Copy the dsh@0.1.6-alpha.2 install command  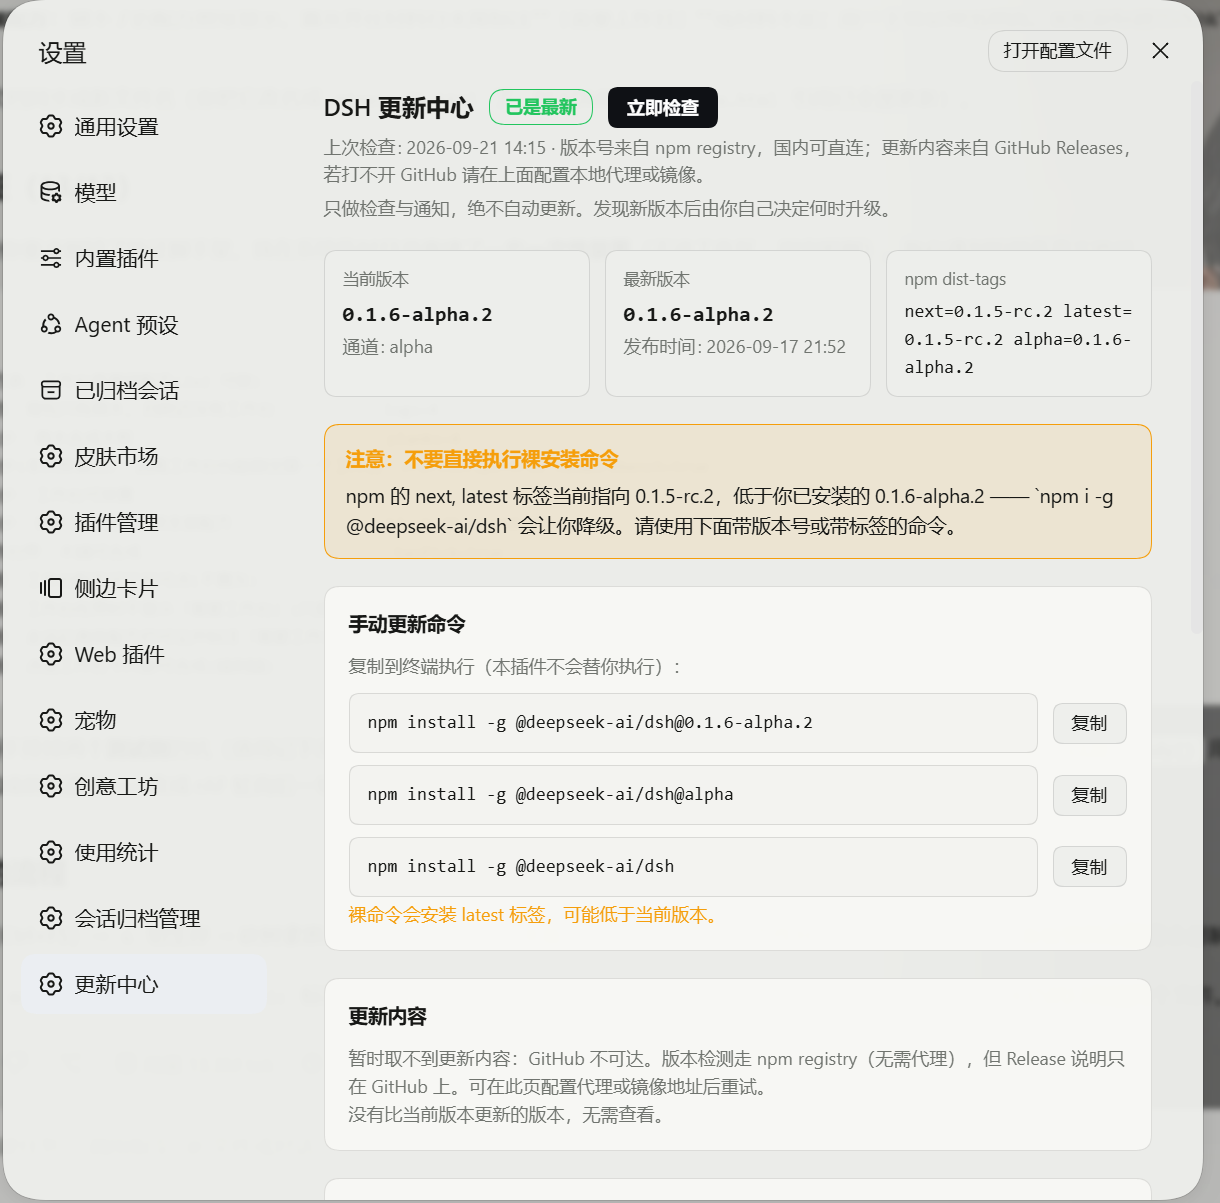pos(1090,723)
